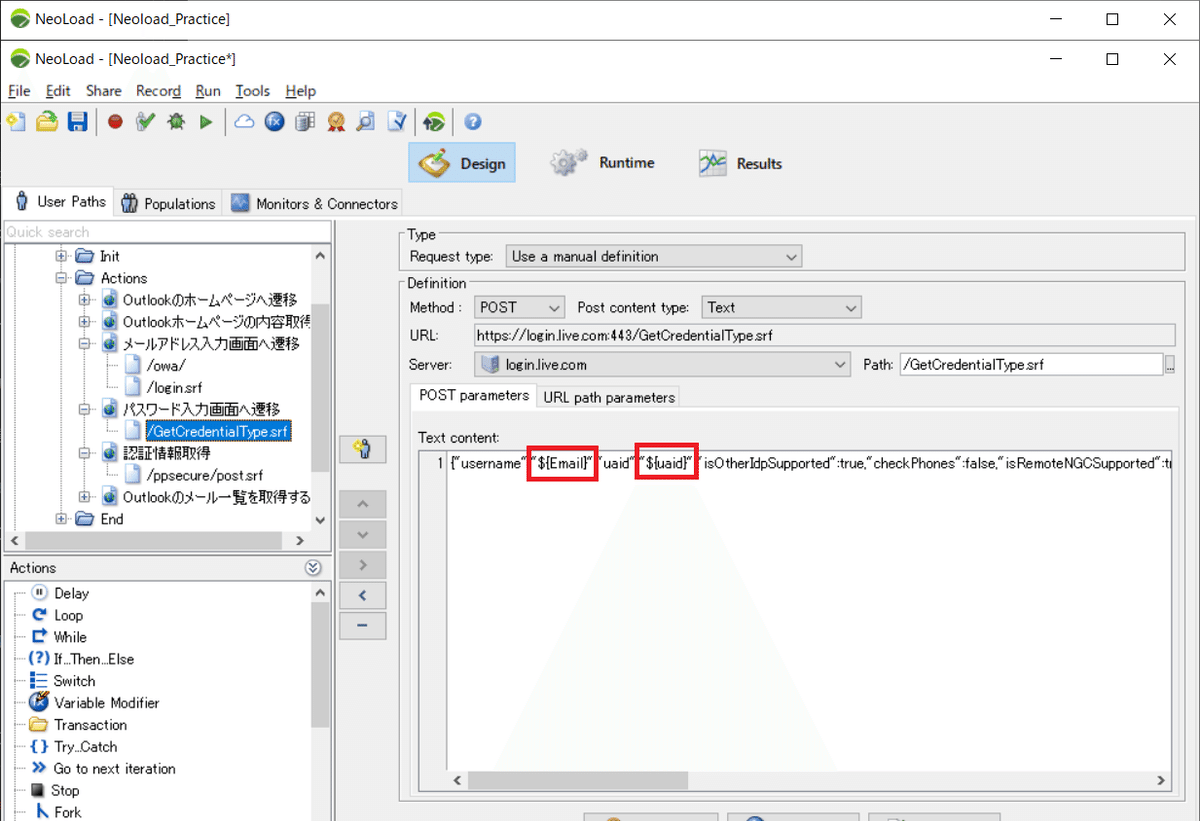Click the user path tree vertical scrollbar

point(319,387)
